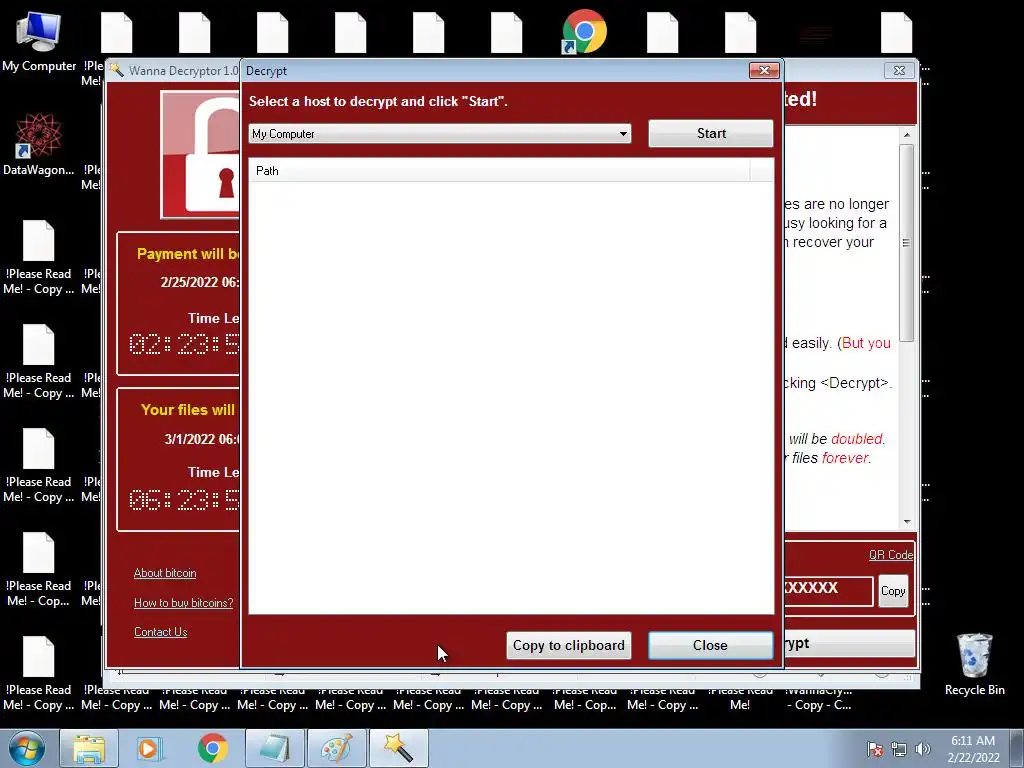The height and width of the screenshot is (768, 1024).
Task: Click the bitcoin address field in Wanna Decryptor
Action: pyautogui.click(x=828, y=590)
